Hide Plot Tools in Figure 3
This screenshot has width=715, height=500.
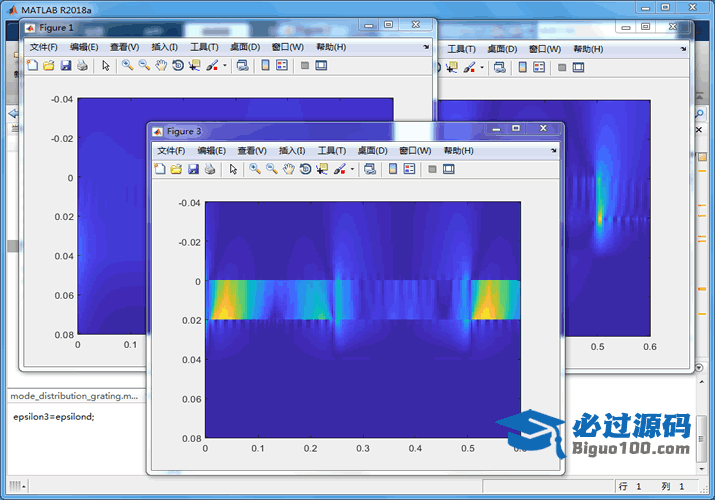pyautogui.click(x=432, y=169)
